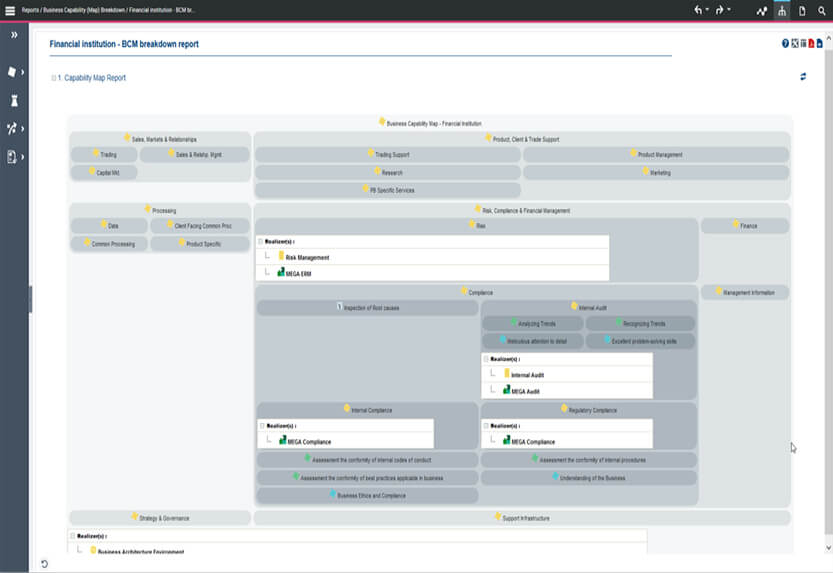Click the vertical scrollbar down arrow
833x573 pixels.
[x=828, y=548]
